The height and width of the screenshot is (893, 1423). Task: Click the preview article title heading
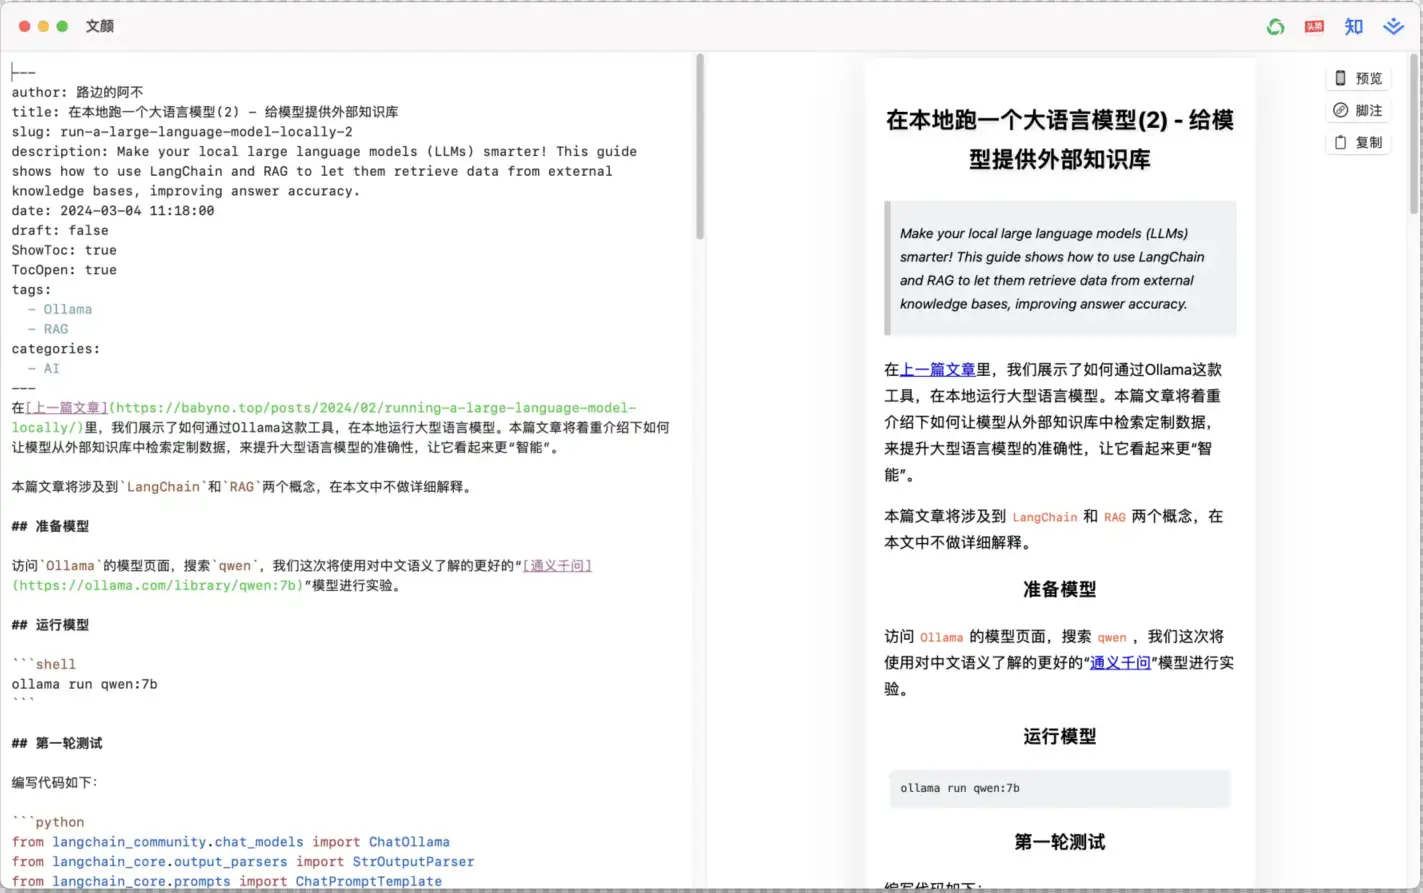pos(1060,139)
